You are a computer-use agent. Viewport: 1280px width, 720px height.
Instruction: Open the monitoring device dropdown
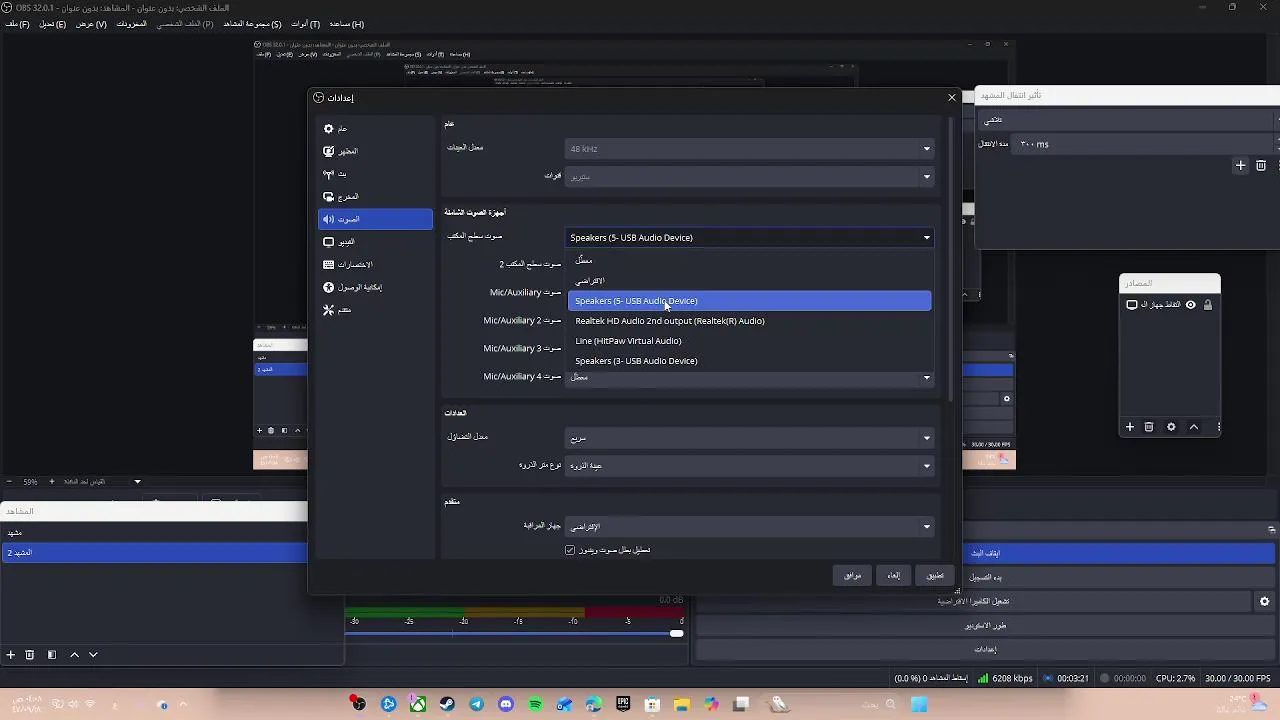749,527
